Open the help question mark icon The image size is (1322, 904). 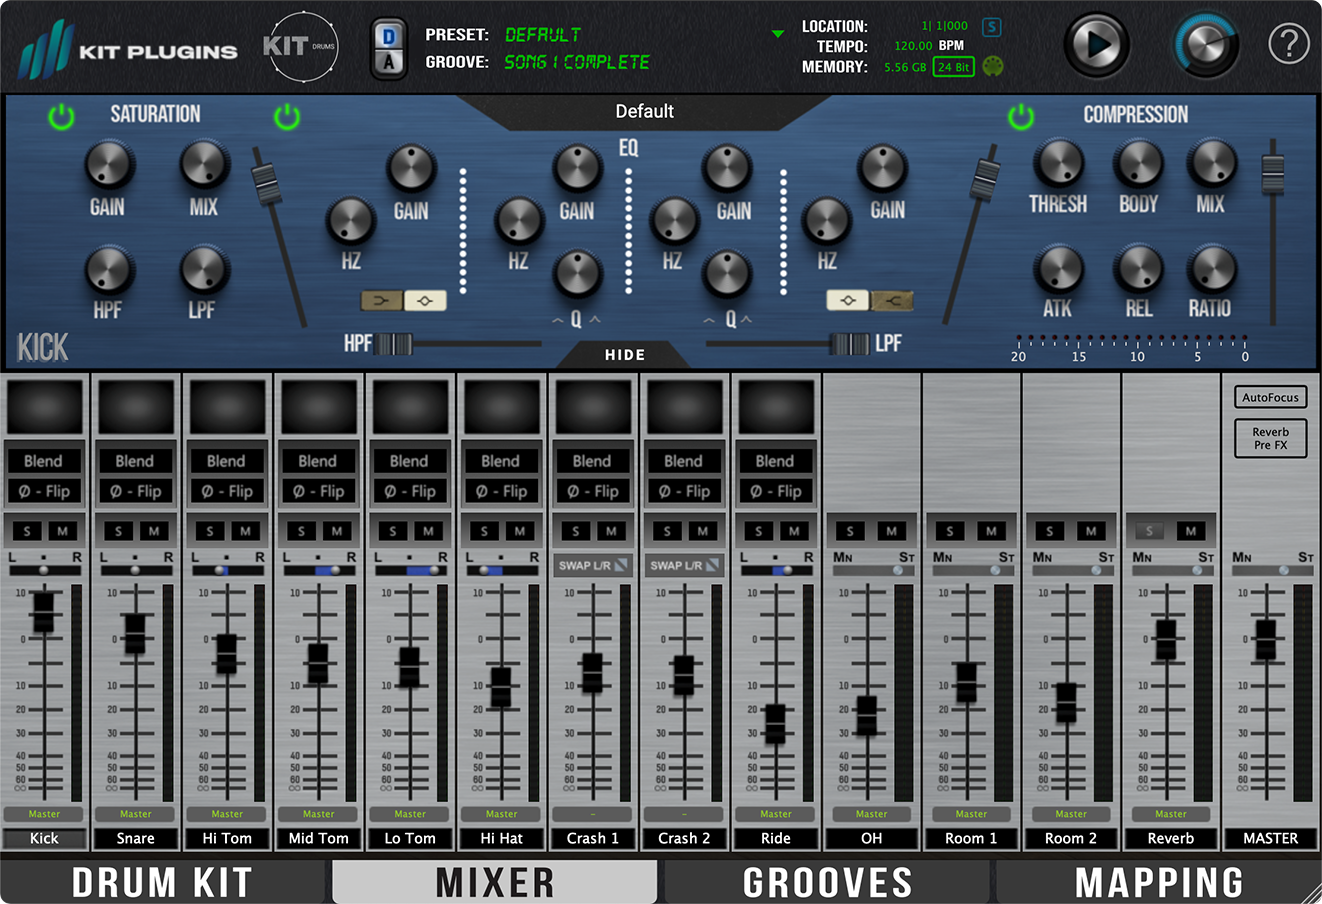click(1289, 44)
